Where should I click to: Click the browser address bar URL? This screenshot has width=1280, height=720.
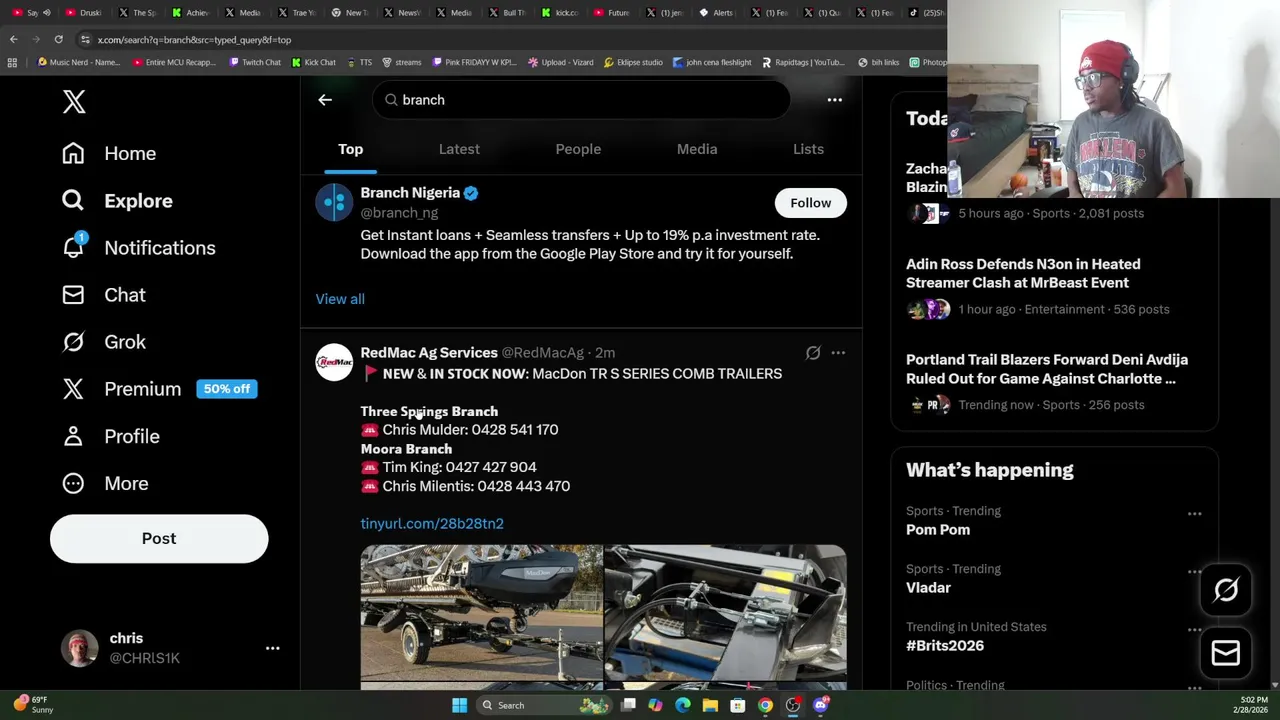(194, 40)
